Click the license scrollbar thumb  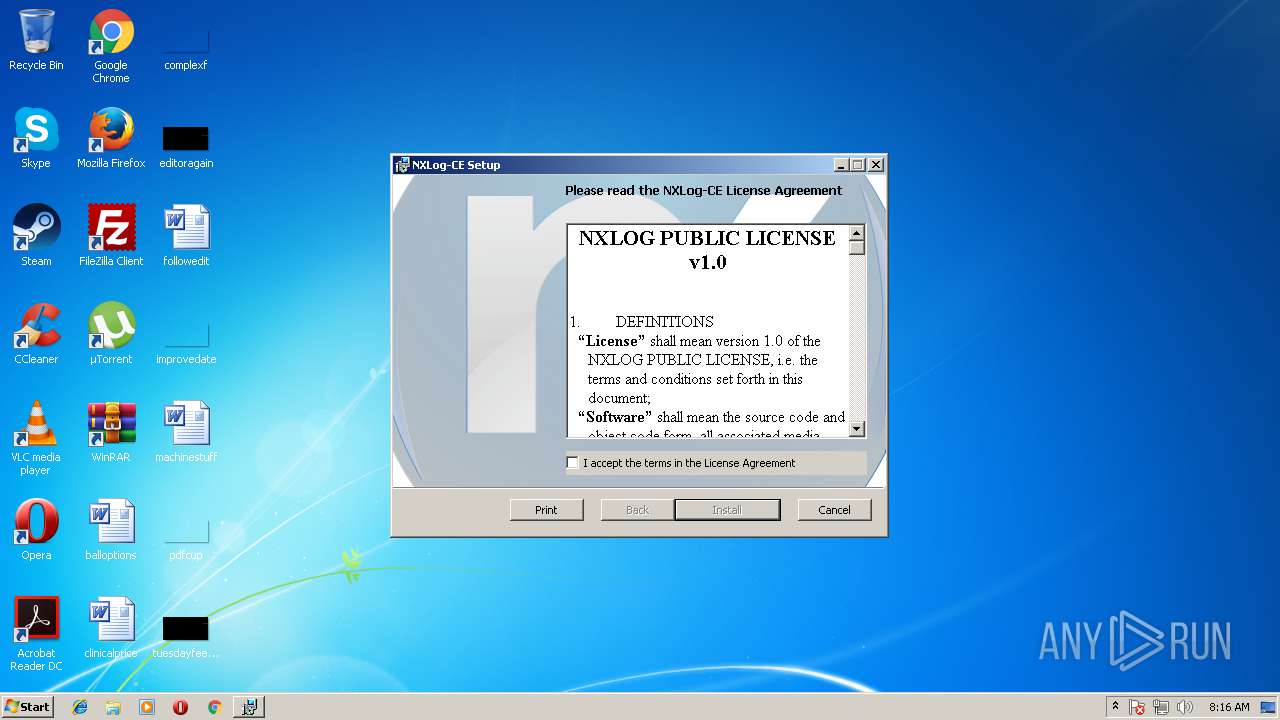coord(857,248)
